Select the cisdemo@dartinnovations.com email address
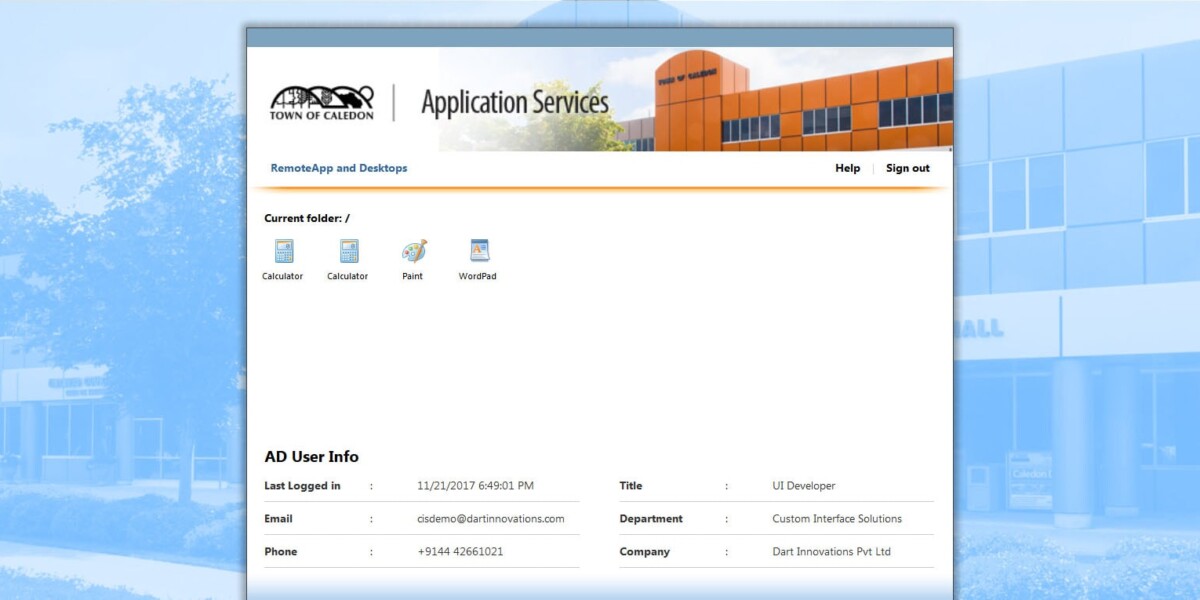The height and width of the screenshot is (600, 1200). tap(490, 519)
